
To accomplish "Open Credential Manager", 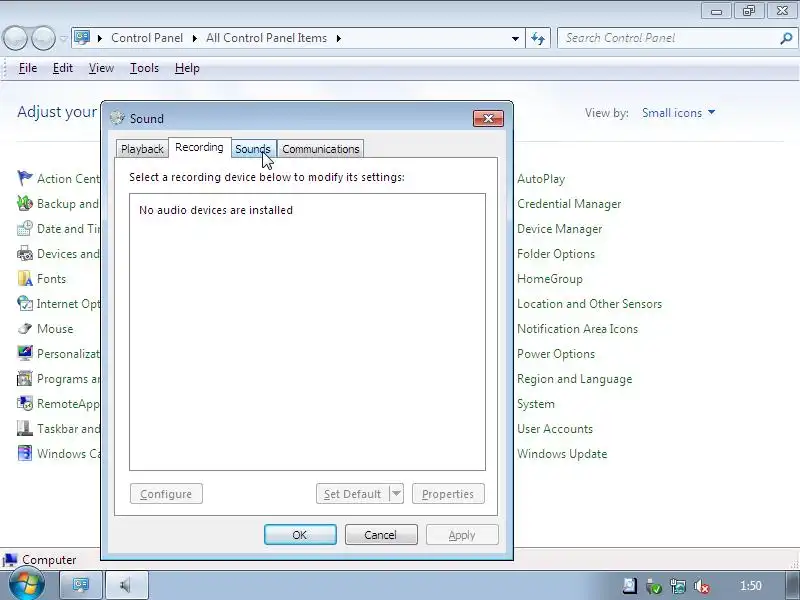I will [569, 204].
